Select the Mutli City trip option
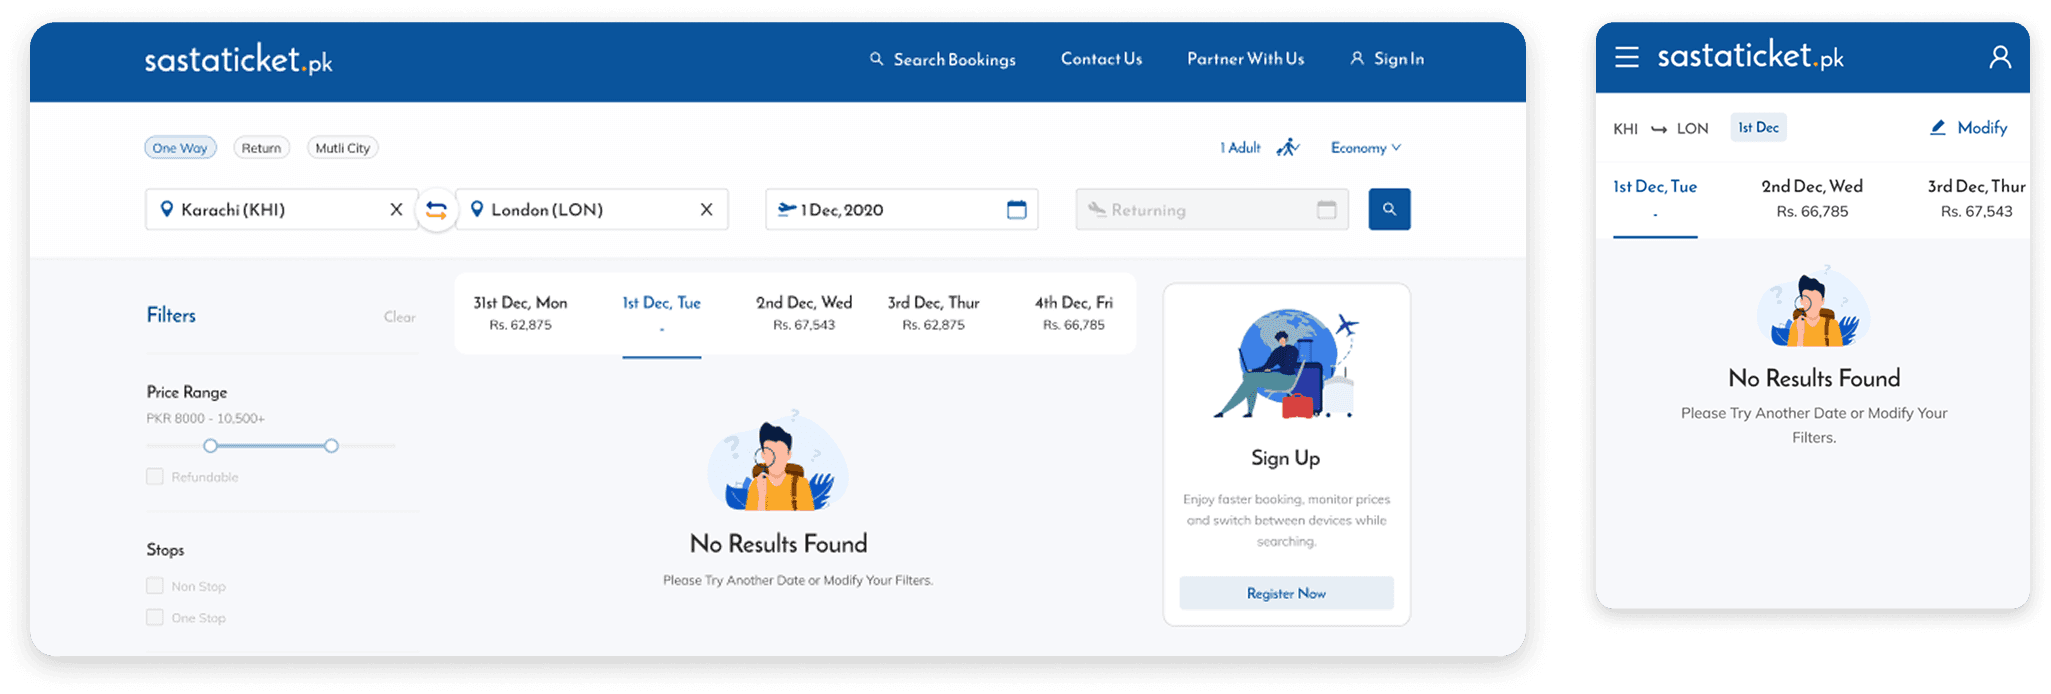 click(x=342, y=148)
